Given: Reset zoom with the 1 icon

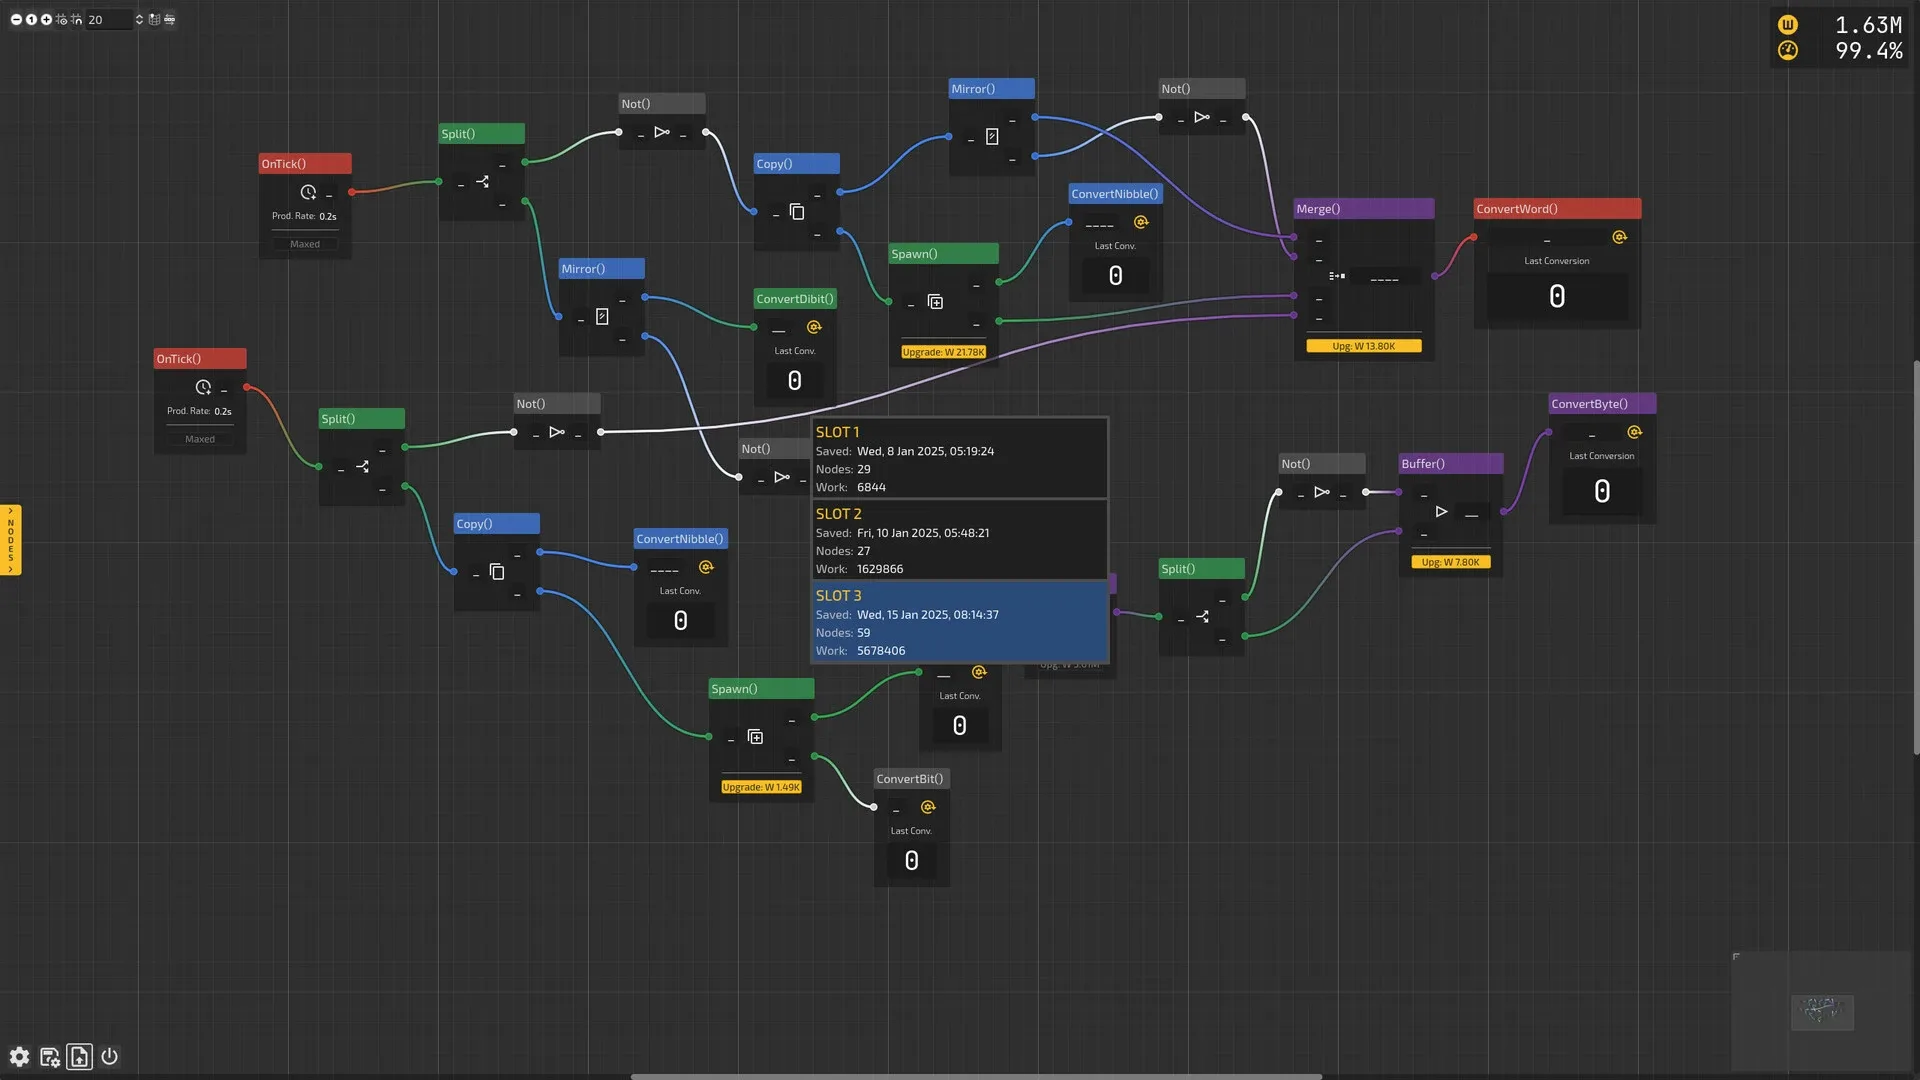Looking at the screenshot, I should coord(31,19).
